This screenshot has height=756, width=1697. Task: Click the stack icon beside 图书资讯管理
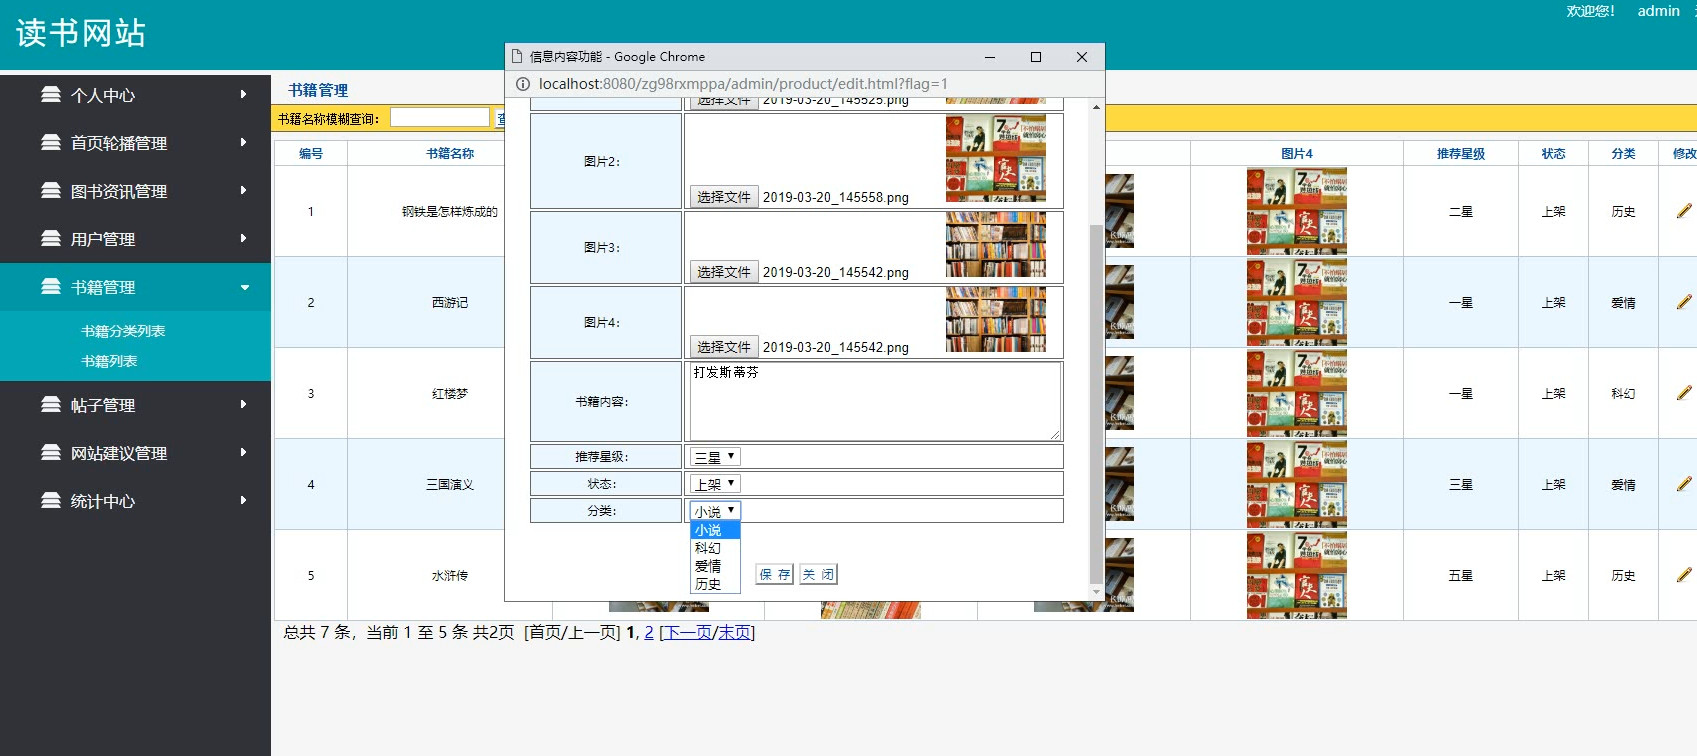(51, 191)
